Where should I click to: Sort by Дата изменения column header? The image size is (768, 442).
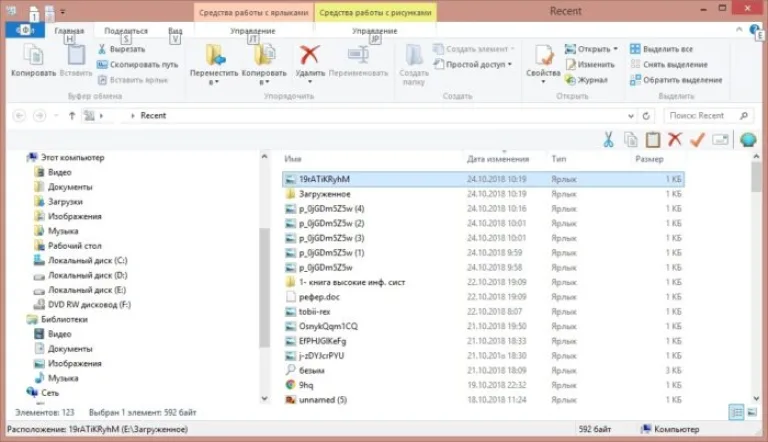[498, 159]
